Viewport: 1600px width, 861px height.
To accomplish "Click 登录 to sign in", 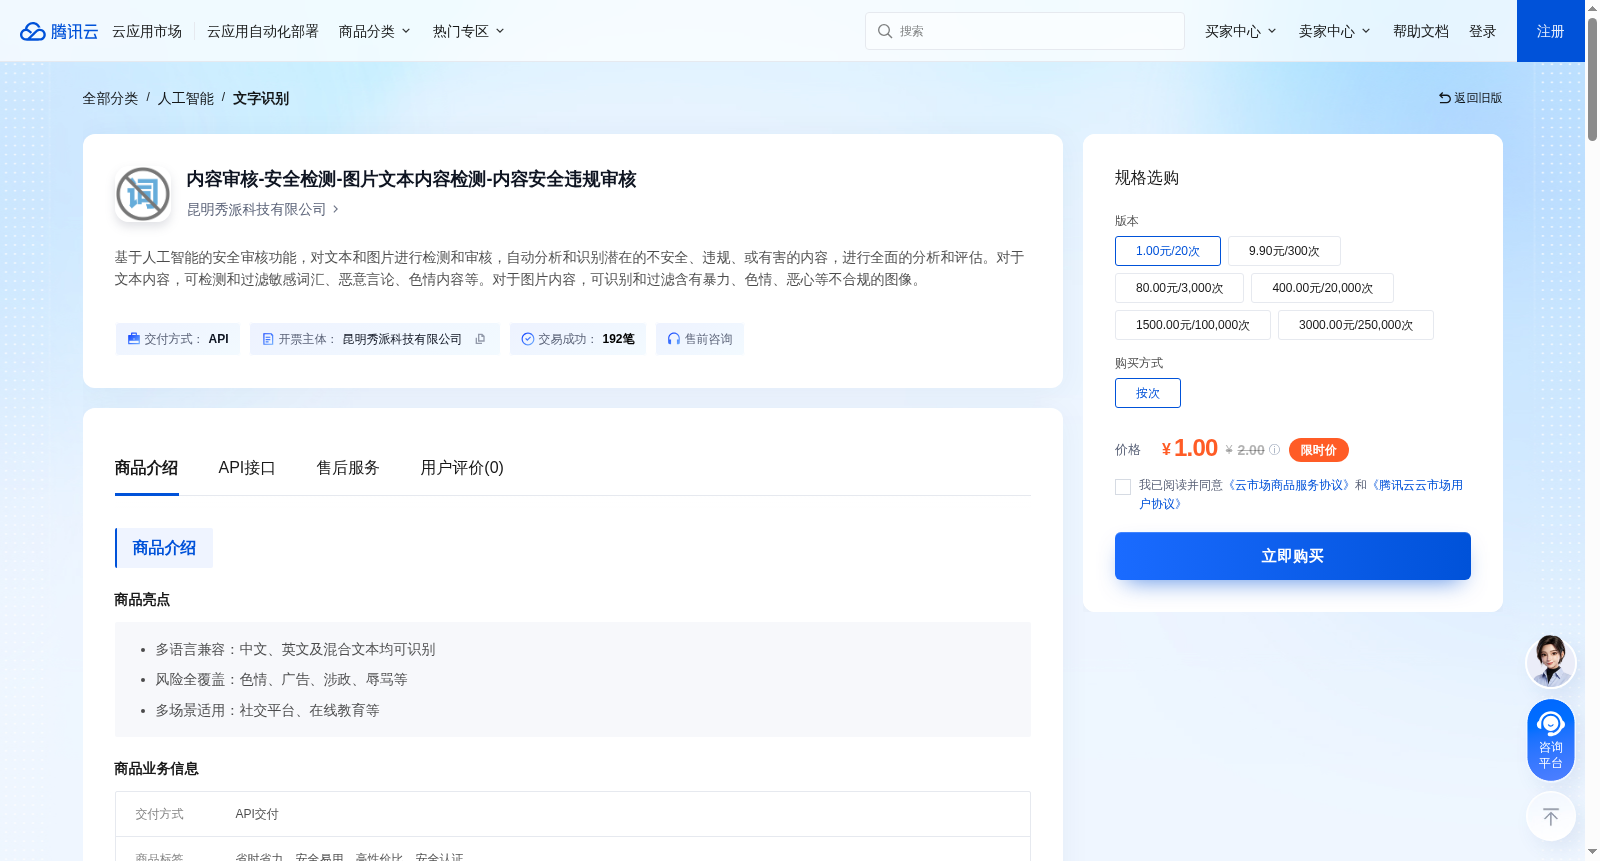I will click(1483, 31).
